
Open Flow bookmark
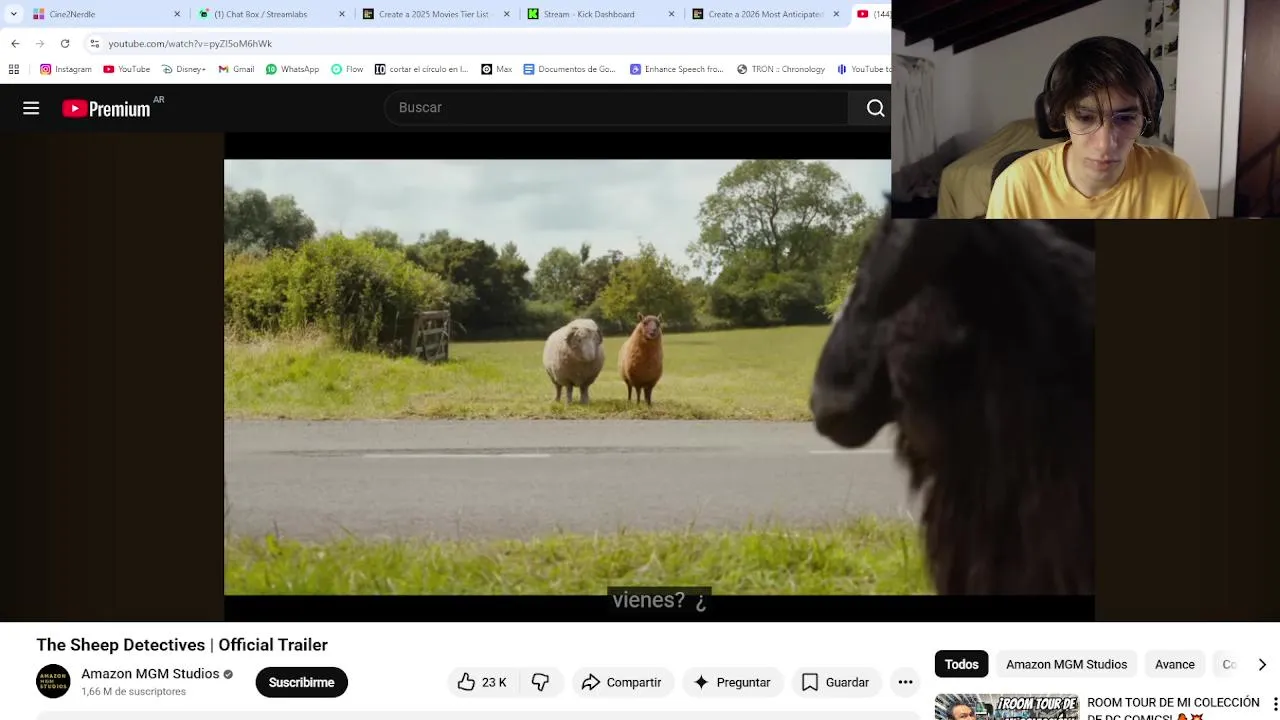coord(346,69)
